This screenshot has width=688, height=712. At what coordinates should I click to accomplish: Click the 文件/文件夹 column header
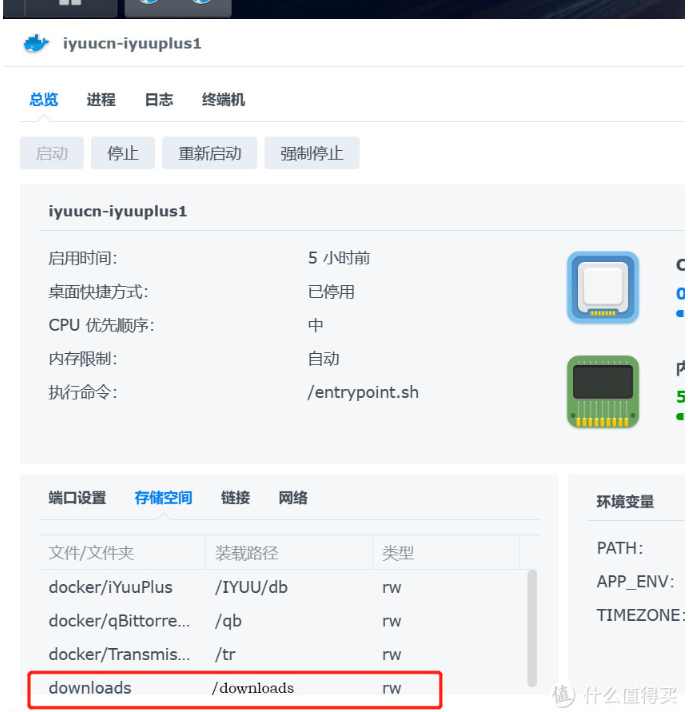point(122,553)
